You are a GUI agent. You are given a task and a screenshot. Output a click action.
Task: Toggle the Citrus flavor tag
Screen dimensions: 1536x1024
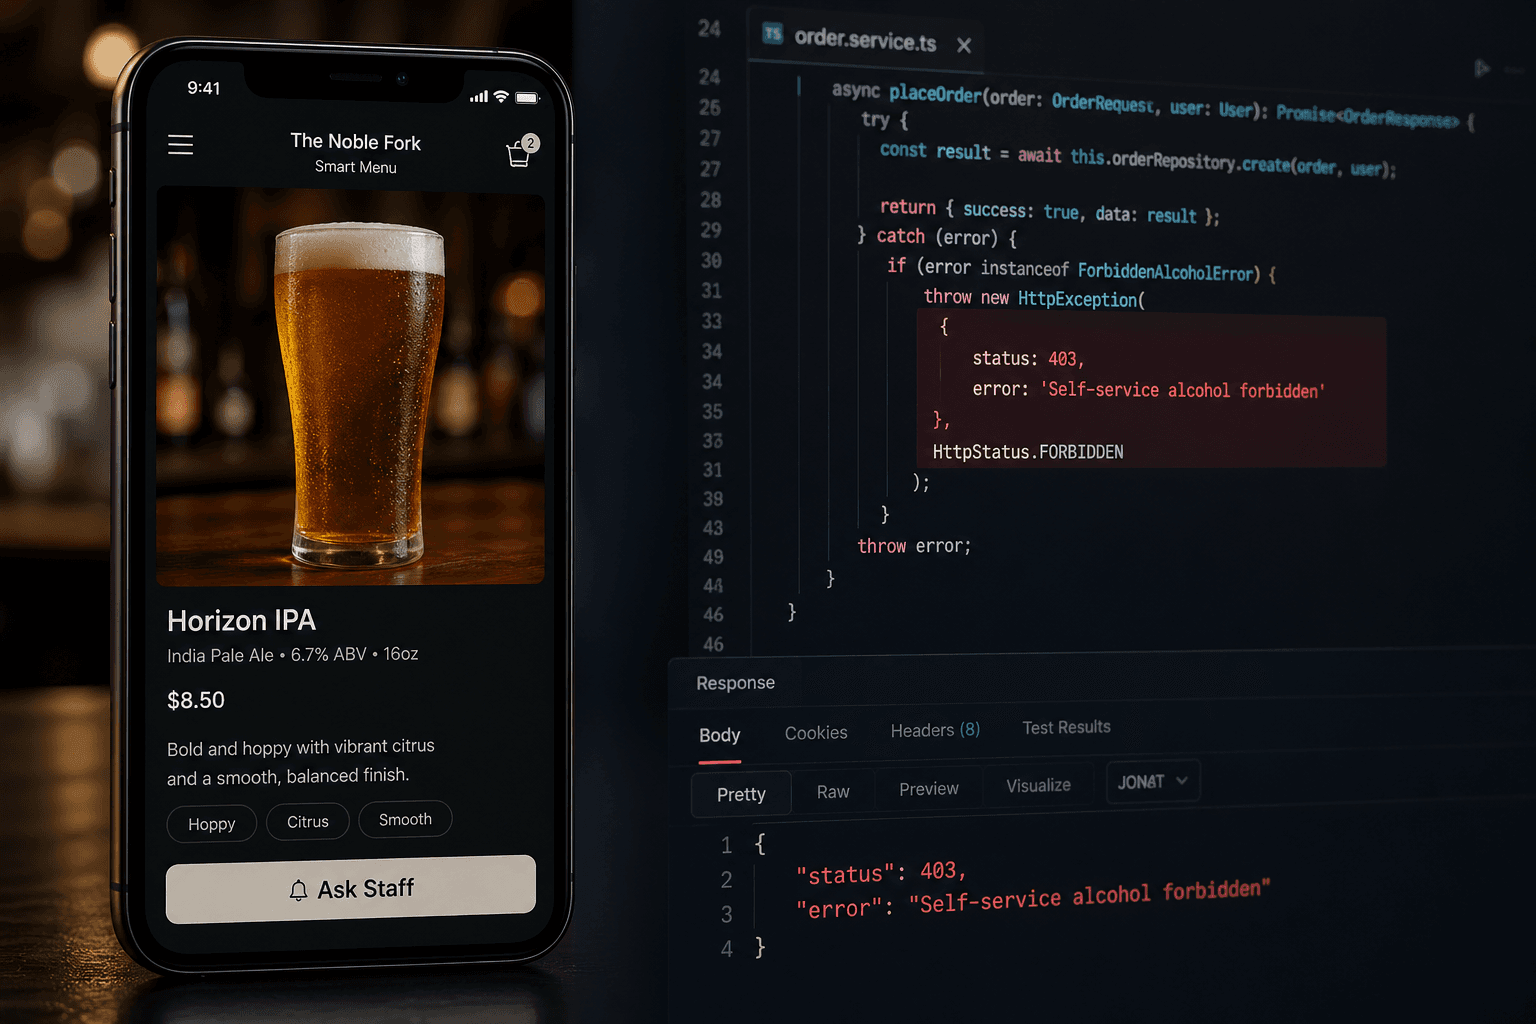tap(307, 821)
